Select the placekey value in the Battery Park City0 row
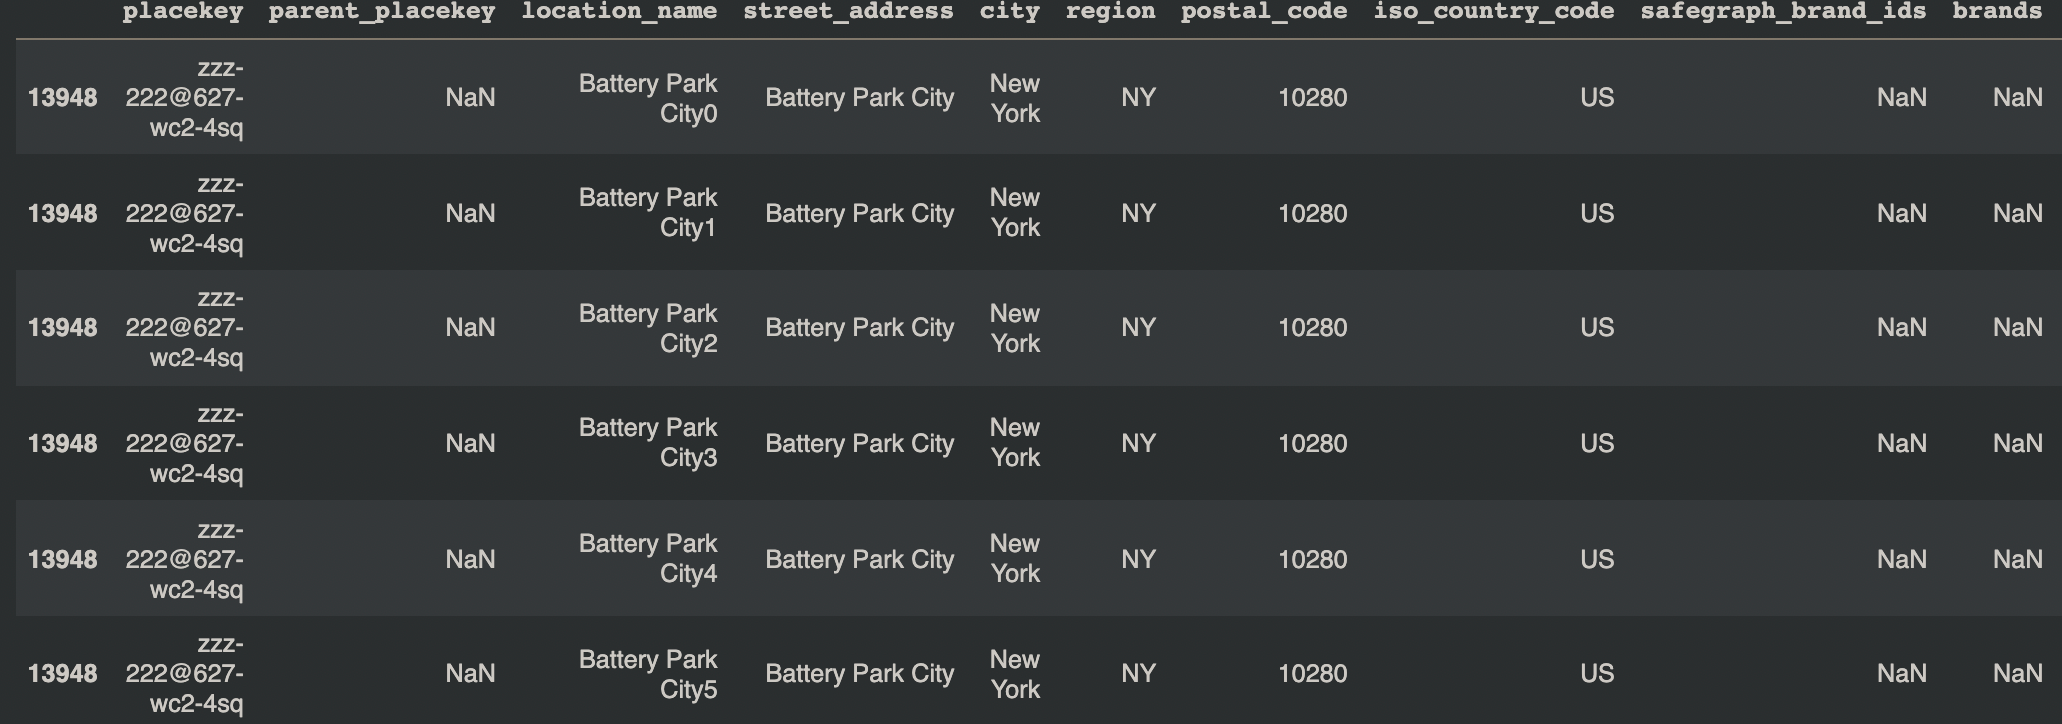This screenshot has height=724, width=2062. [x=185, y=98]
